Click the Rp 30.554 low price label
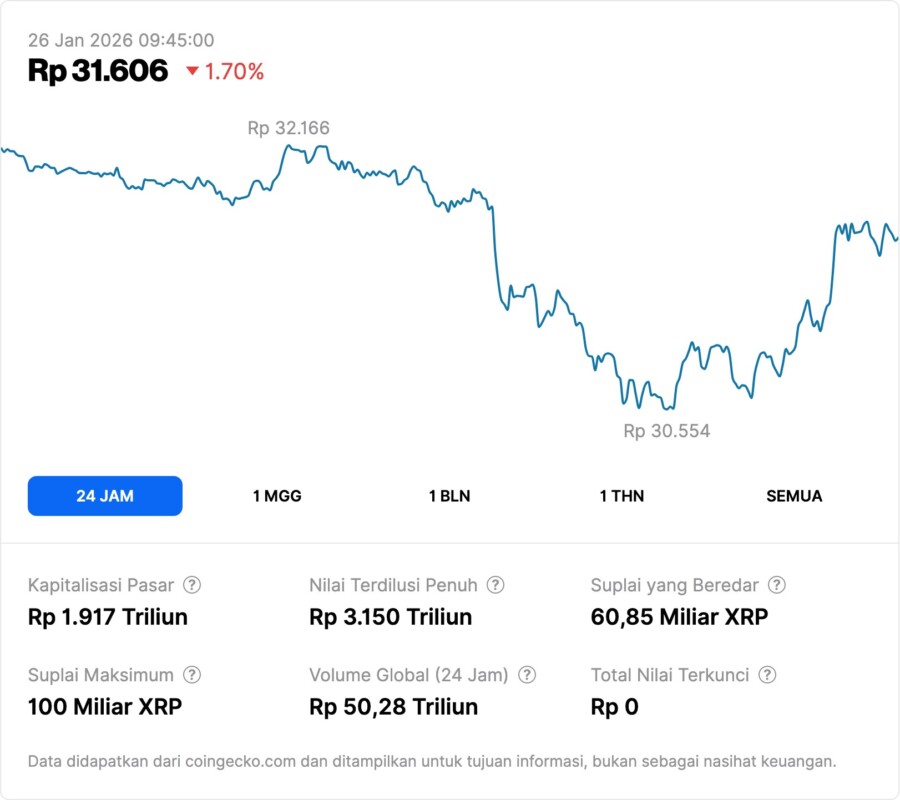Image resolution: width=900 pixels, height=800 pixels. coord(666,432)
